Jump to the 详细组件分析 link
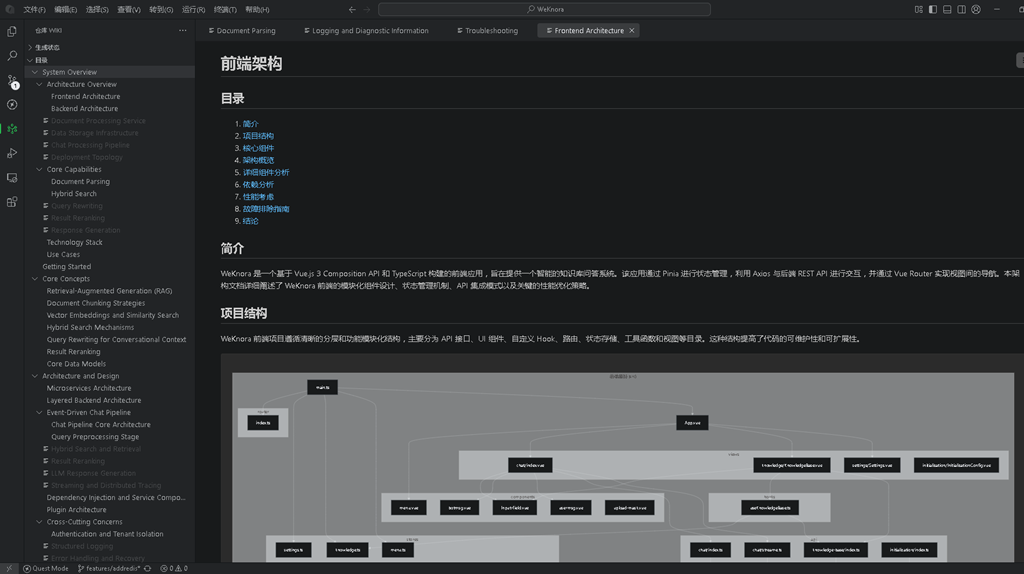This screenshot has height=574, width=1024. point(266,172)
